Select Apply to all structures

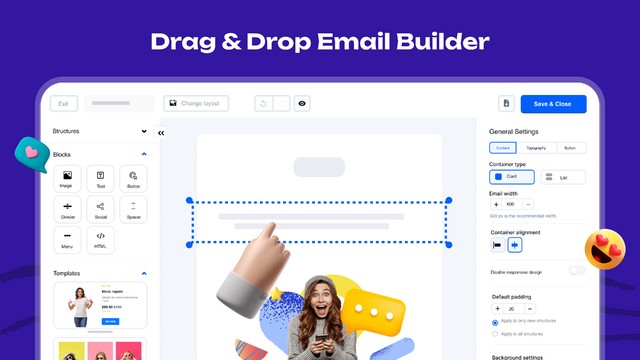pos(495,334)
